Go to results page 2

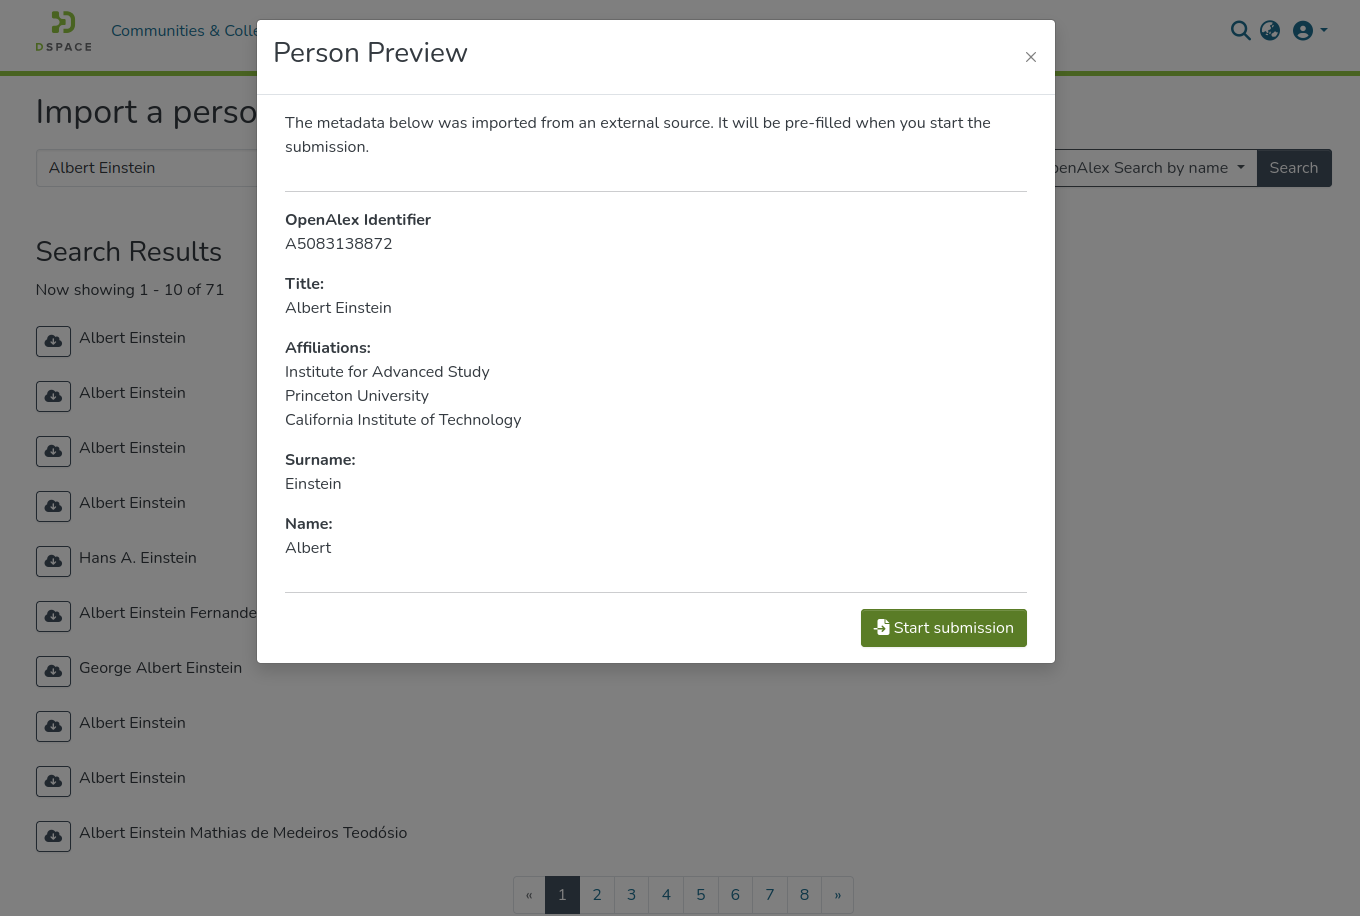(x=597, y=895)
